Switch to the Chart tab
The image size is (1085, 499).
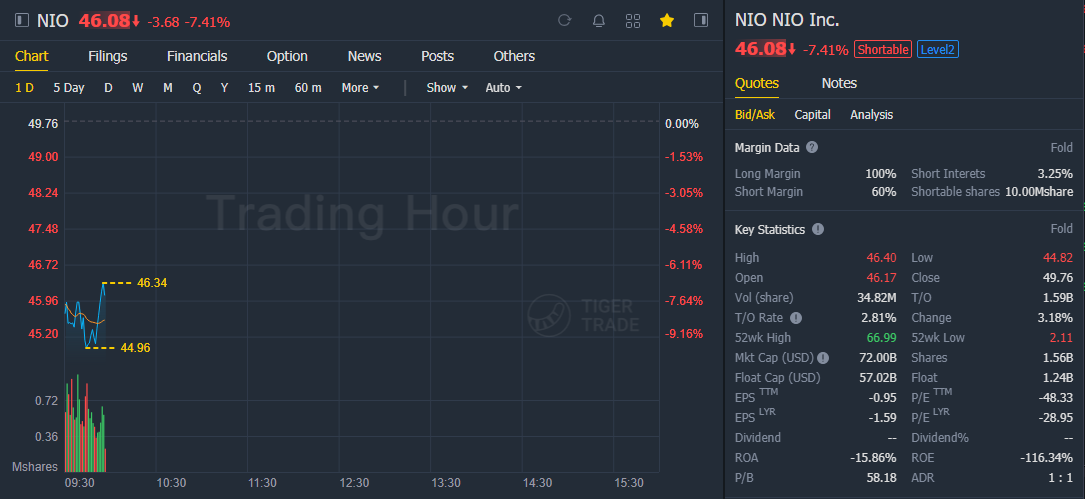point(32,56)
